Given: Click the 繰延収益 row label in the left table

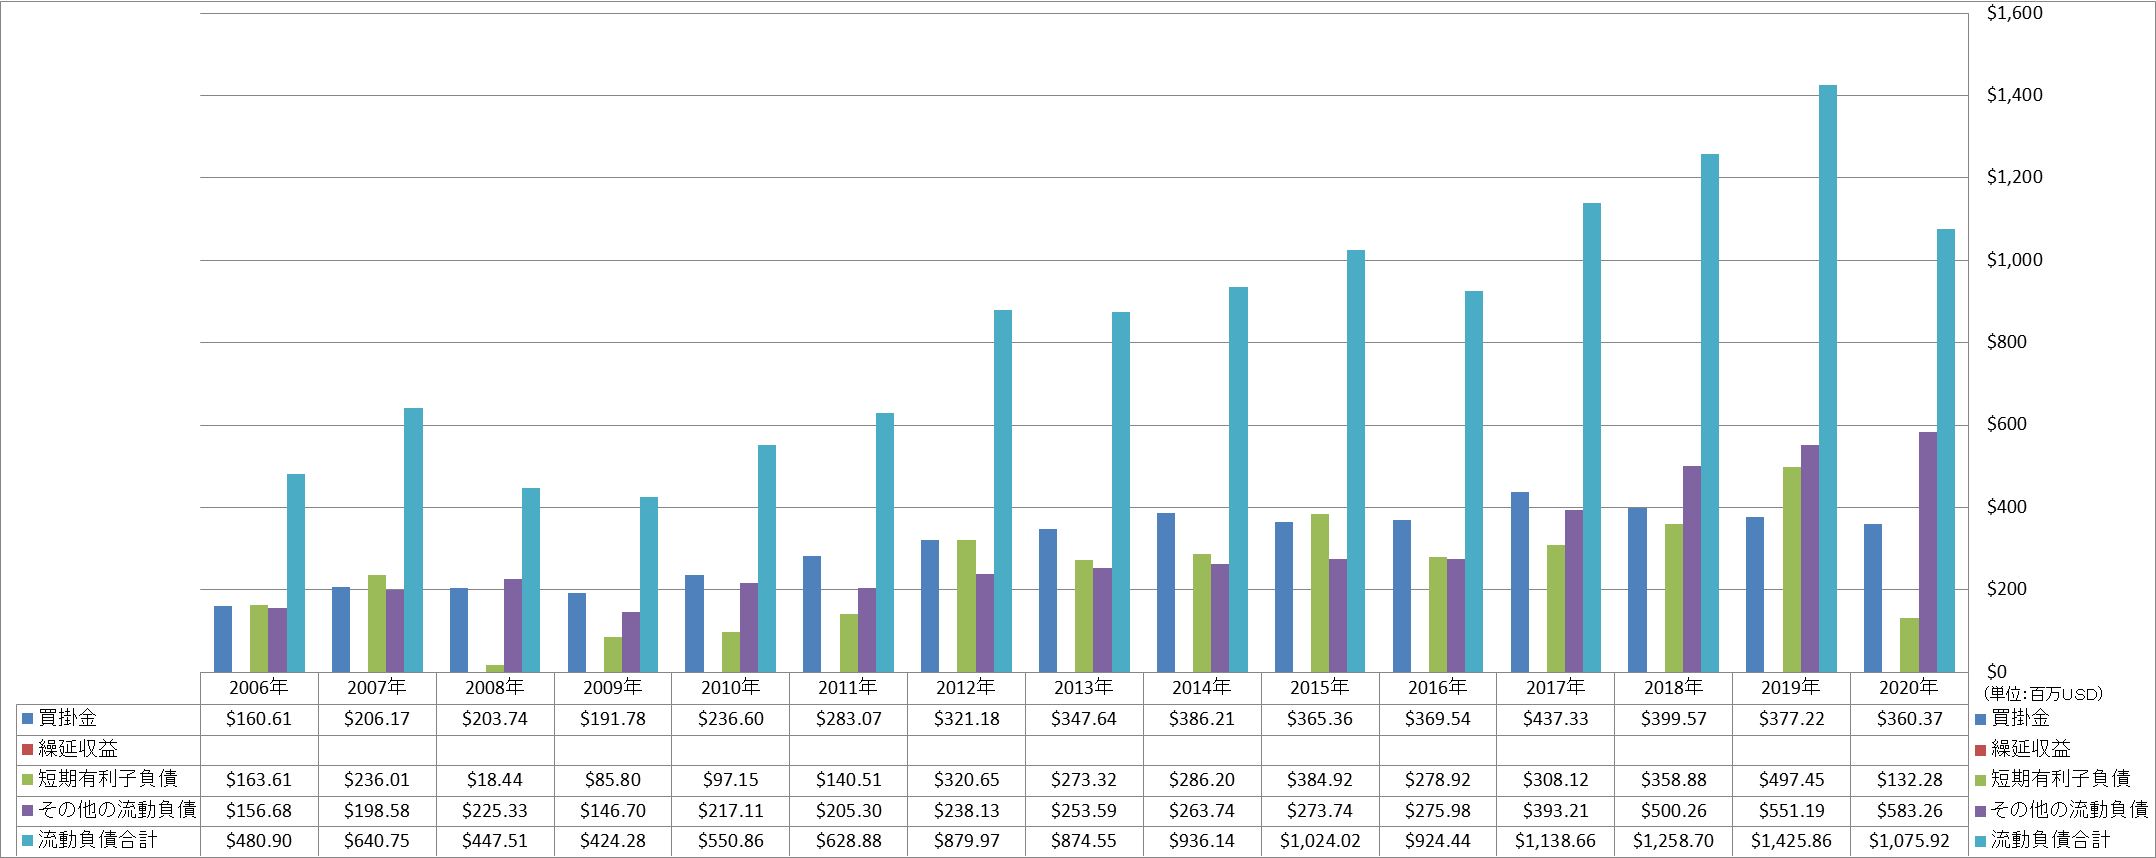Looking at the screenshot, I should pyautogui.click(x=77, y=749).
